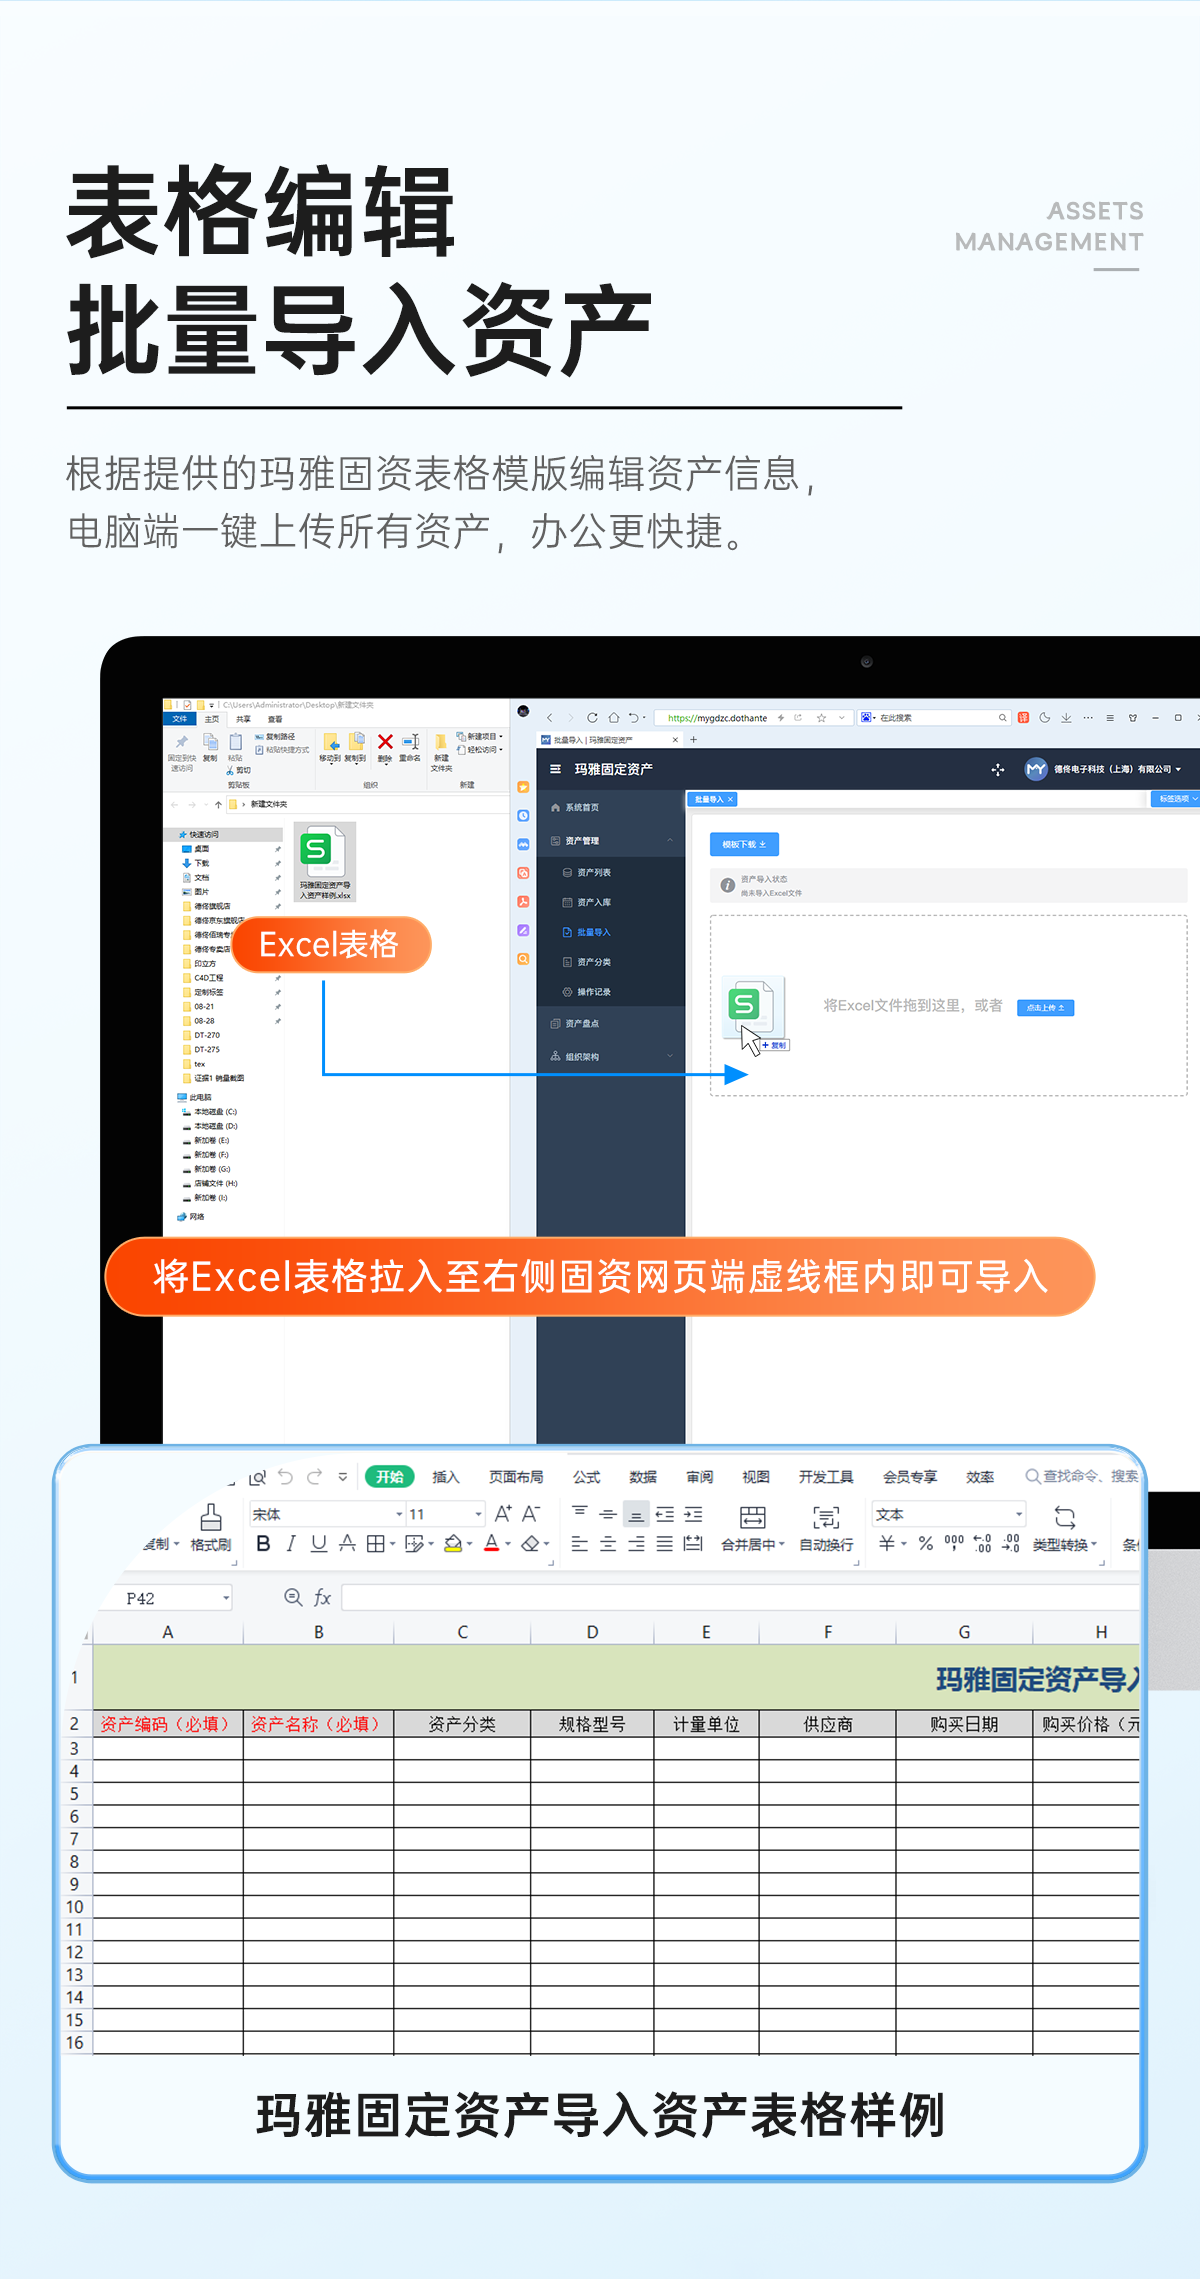This screenshot has width=1200, height=2279.
Task: Click the 规格型号 header cell
Action: [x=592, y=1724]
